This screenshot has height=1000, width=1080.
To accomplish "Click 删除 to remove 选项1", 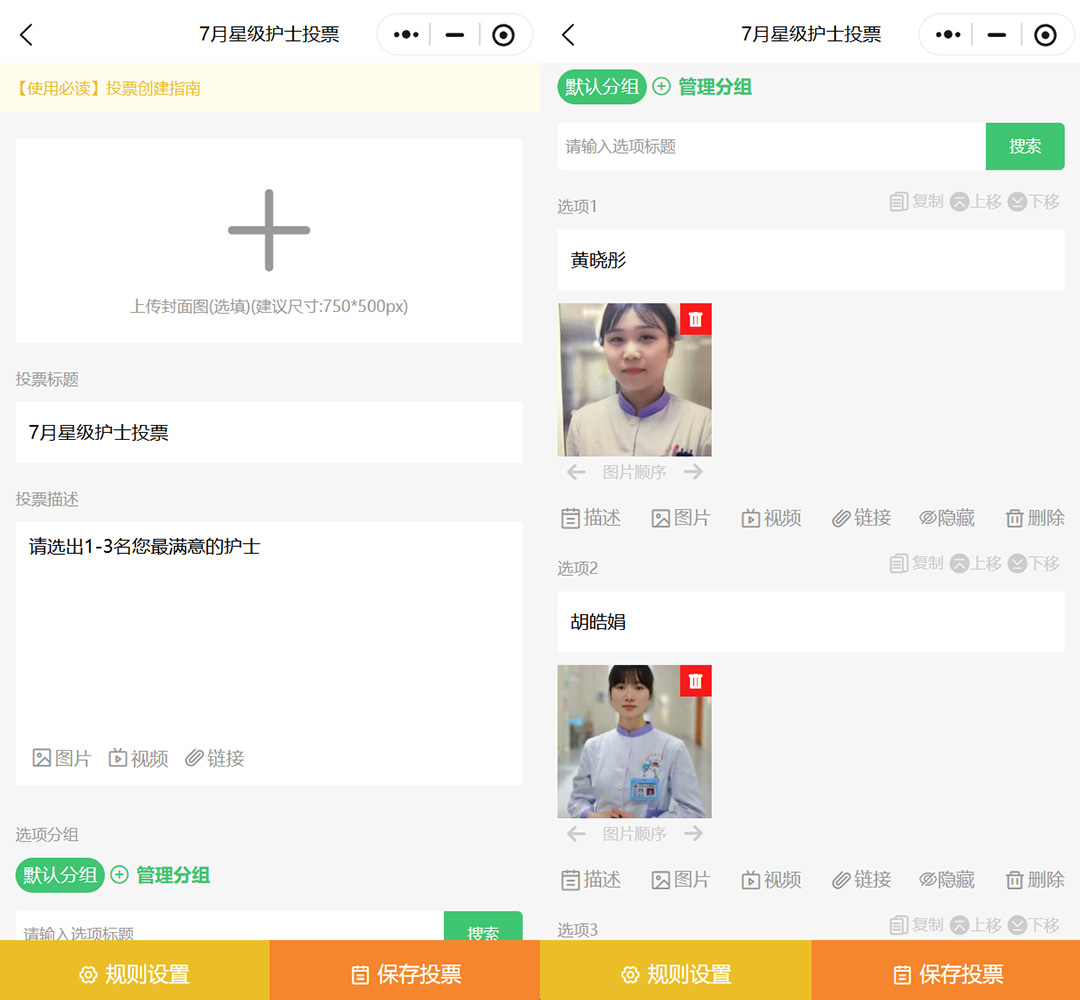I will pyautogui.click(x=1035, y=518).
